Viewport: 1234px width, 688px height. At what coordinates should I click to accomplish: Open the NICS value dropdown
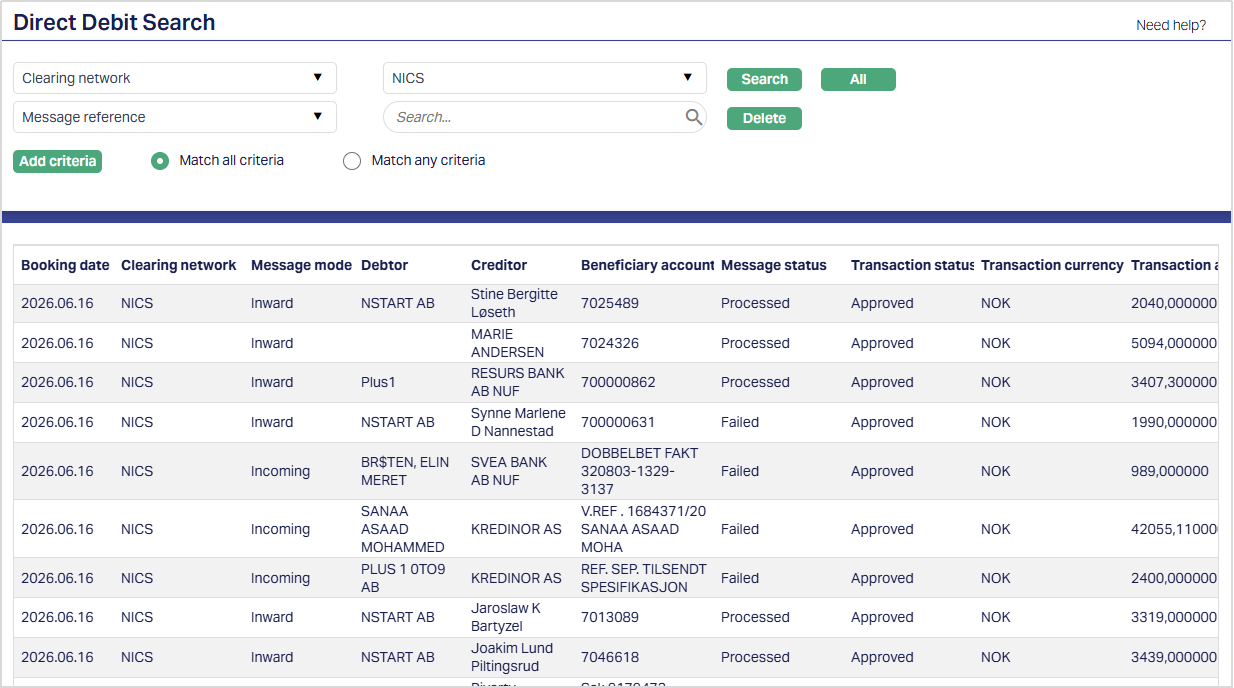click(545, 78)
